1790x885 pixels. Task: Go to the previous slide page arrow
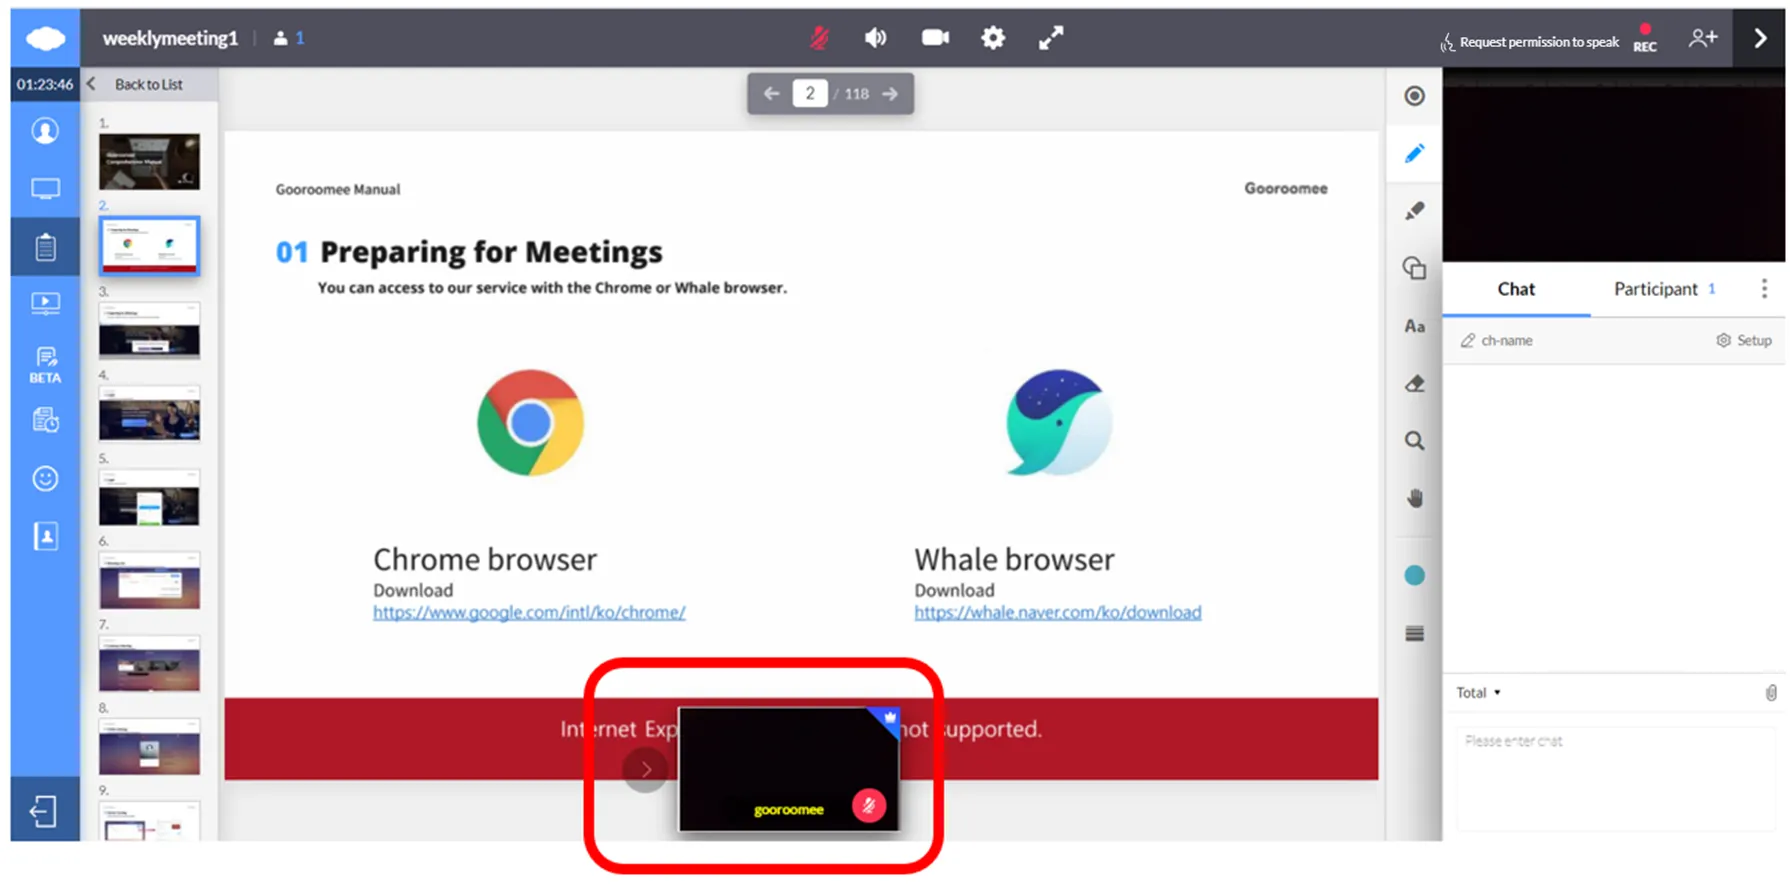pos(771,94)
